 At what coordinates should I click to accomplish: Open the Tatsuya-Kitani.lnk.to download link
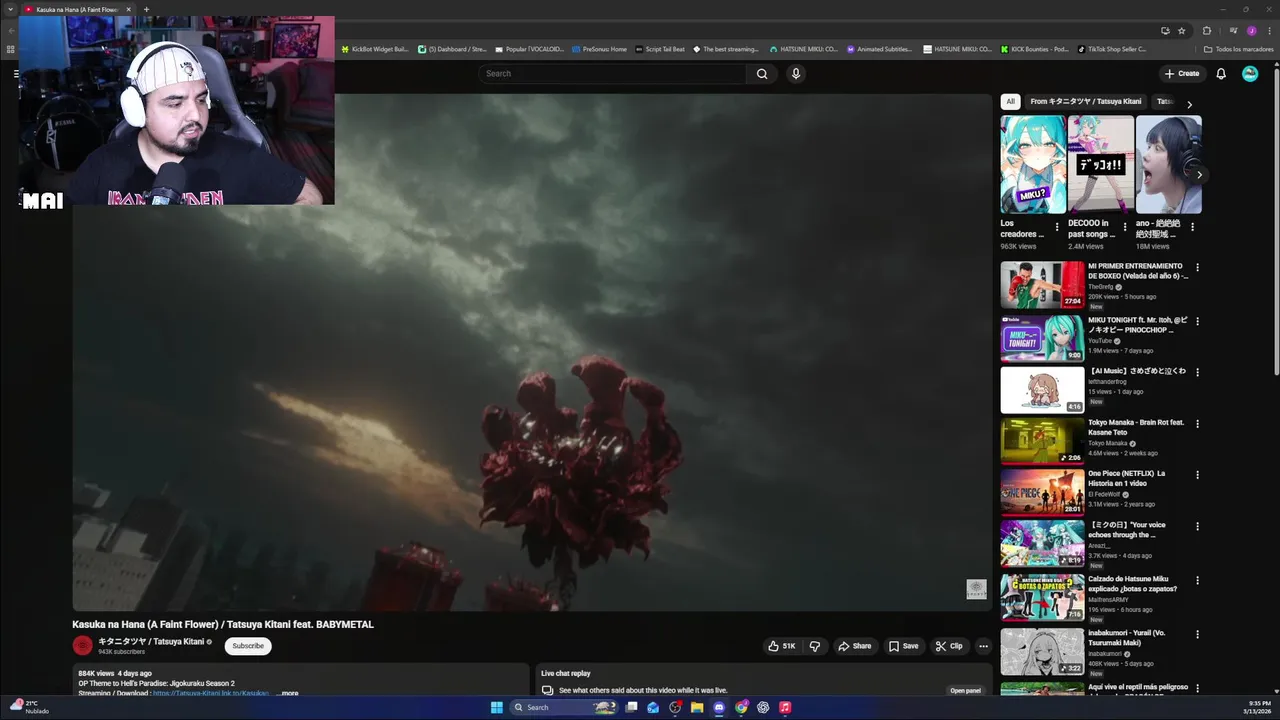211,693
